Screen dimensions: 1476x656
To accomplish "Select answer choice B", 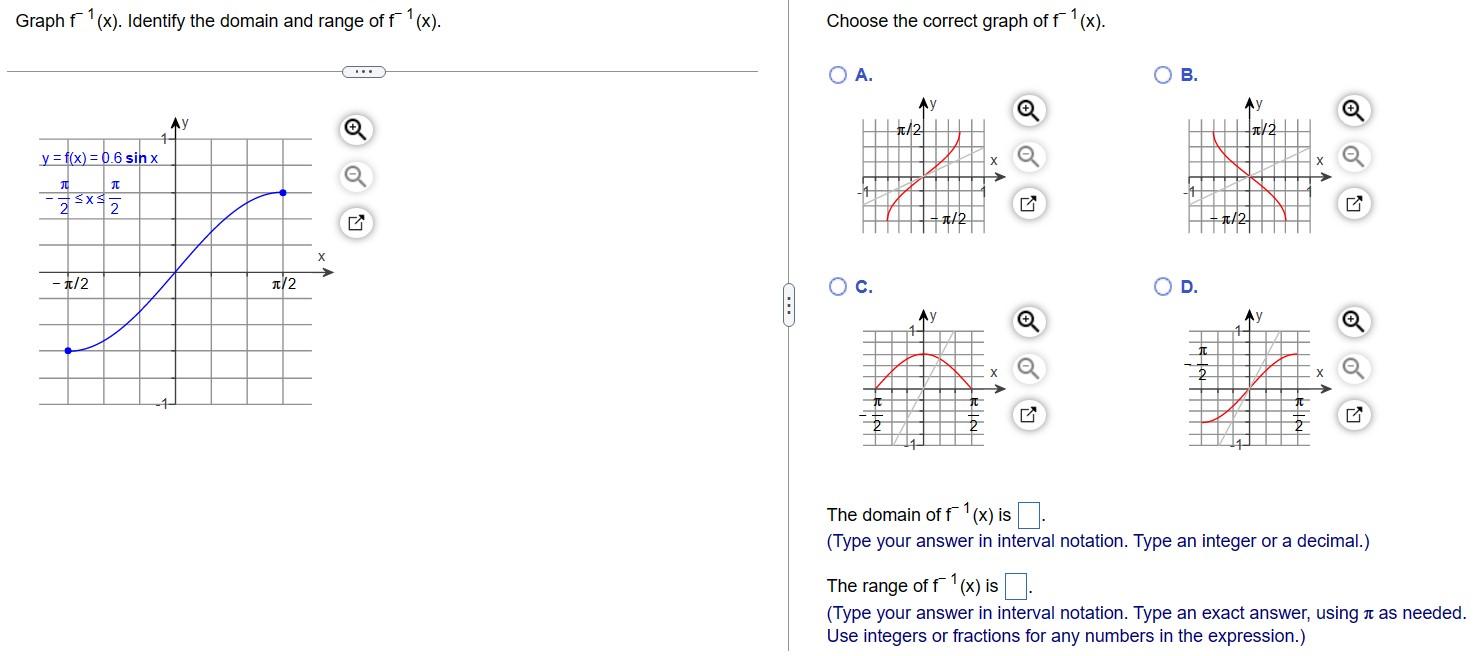I will click(1161, 74).
